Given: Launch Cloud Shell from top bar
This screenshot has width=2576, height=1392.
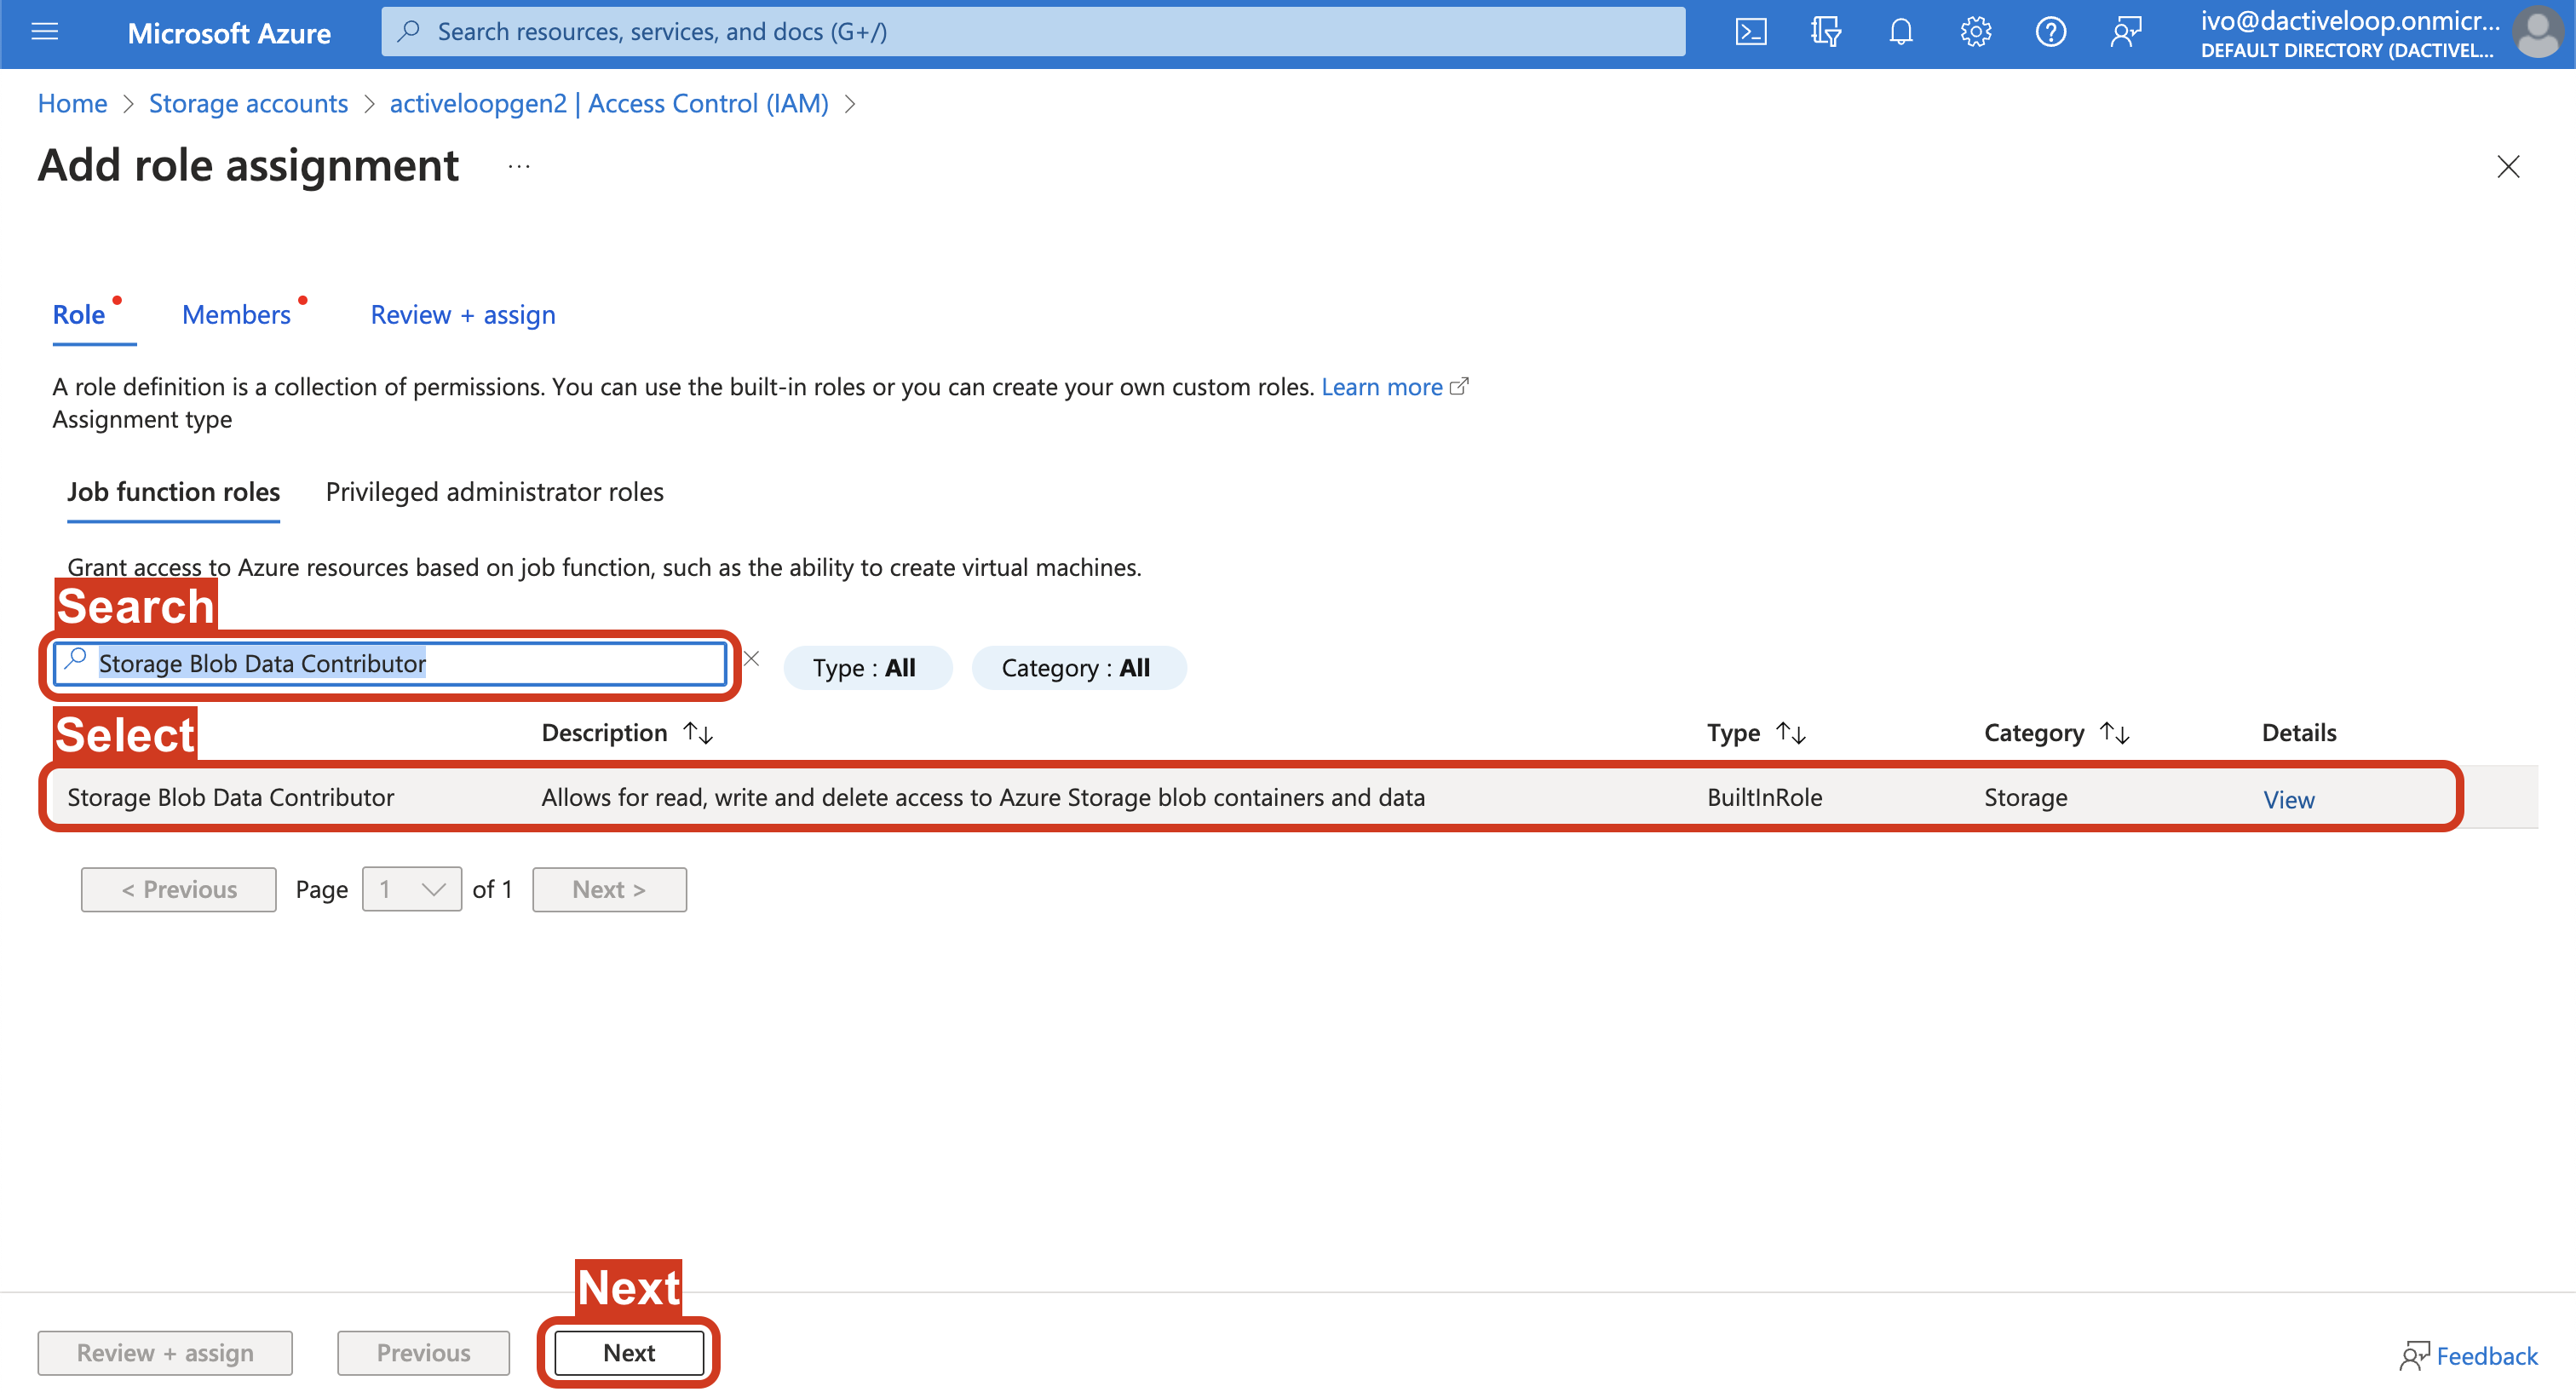Looking at the screenshot, I should 1750,32.
